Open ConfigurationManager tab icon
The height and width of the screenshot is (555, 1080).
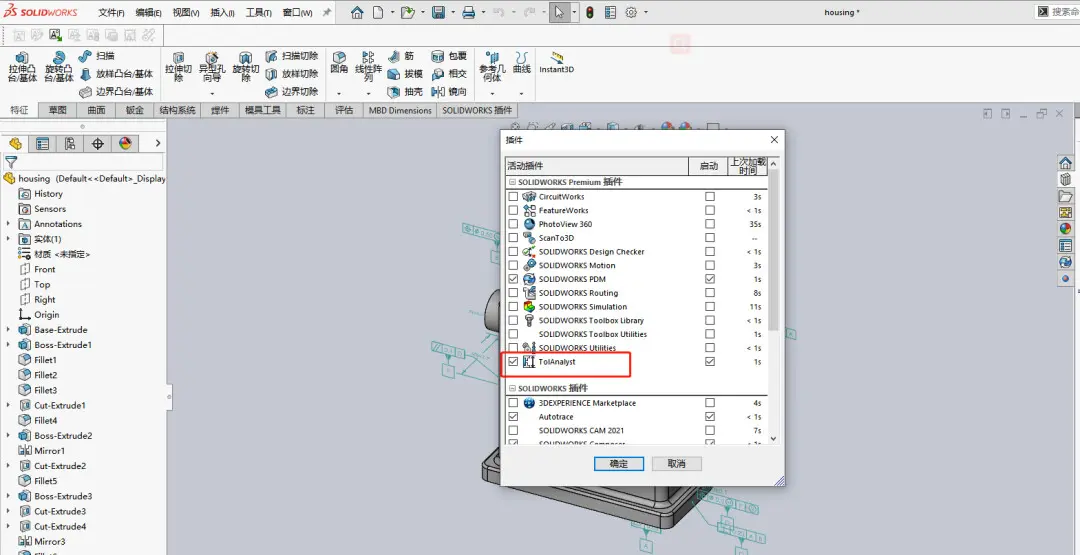(70, 143)
